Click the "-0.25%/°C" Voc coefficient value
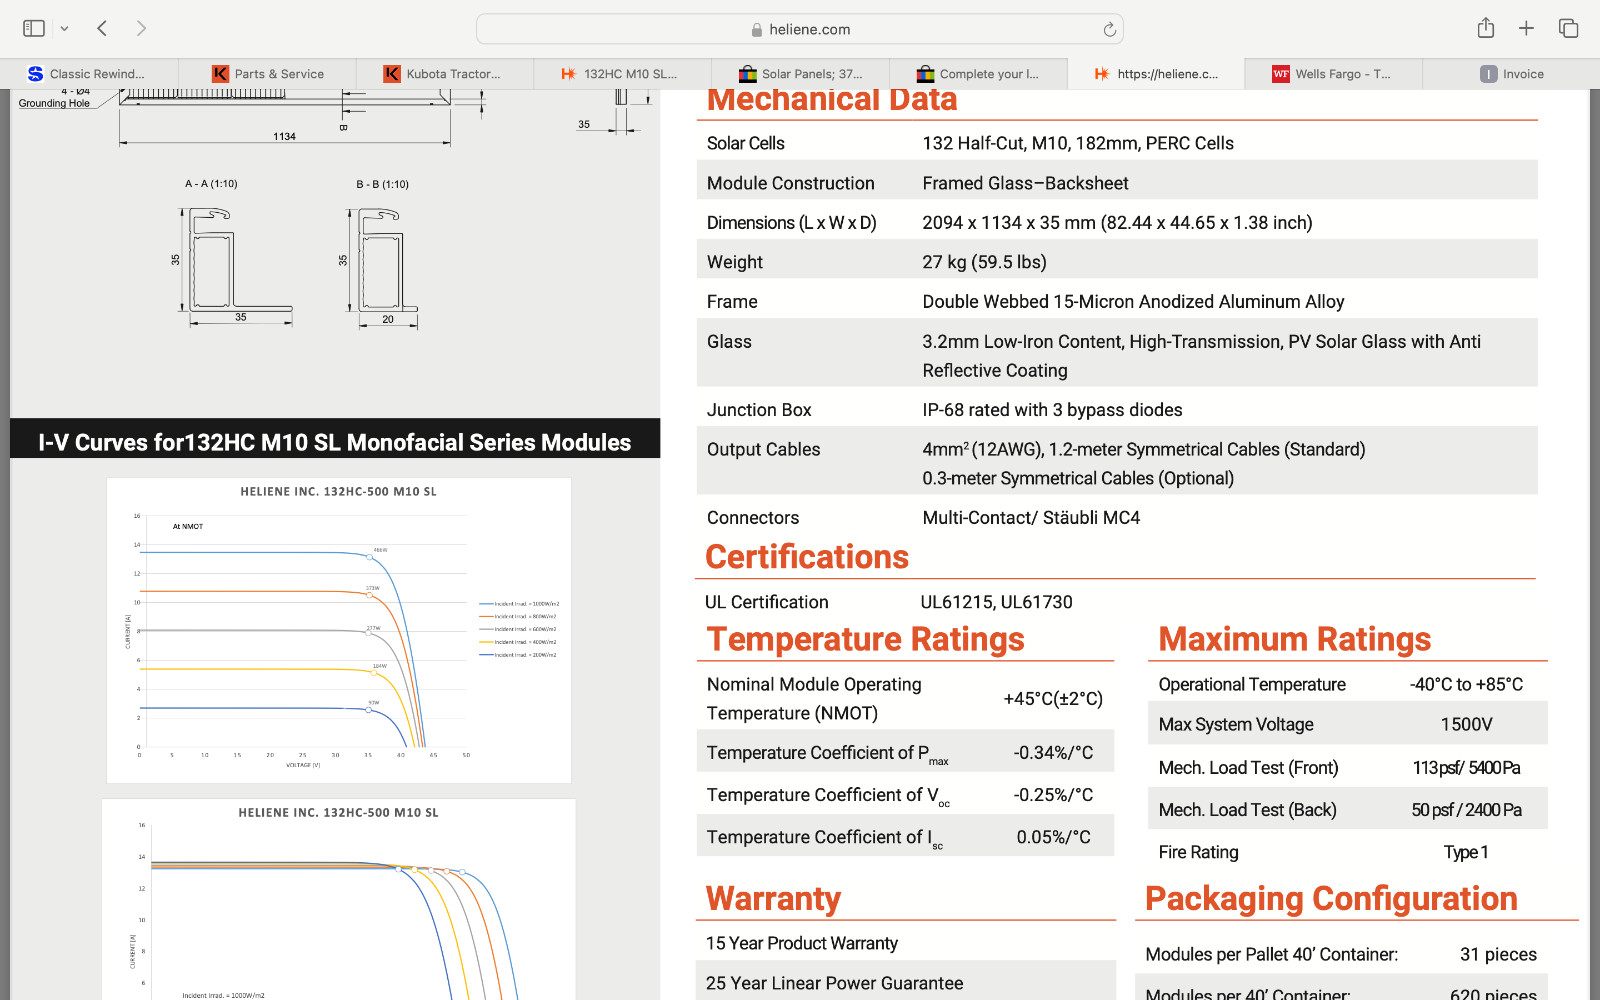 tap(1053, 795)
